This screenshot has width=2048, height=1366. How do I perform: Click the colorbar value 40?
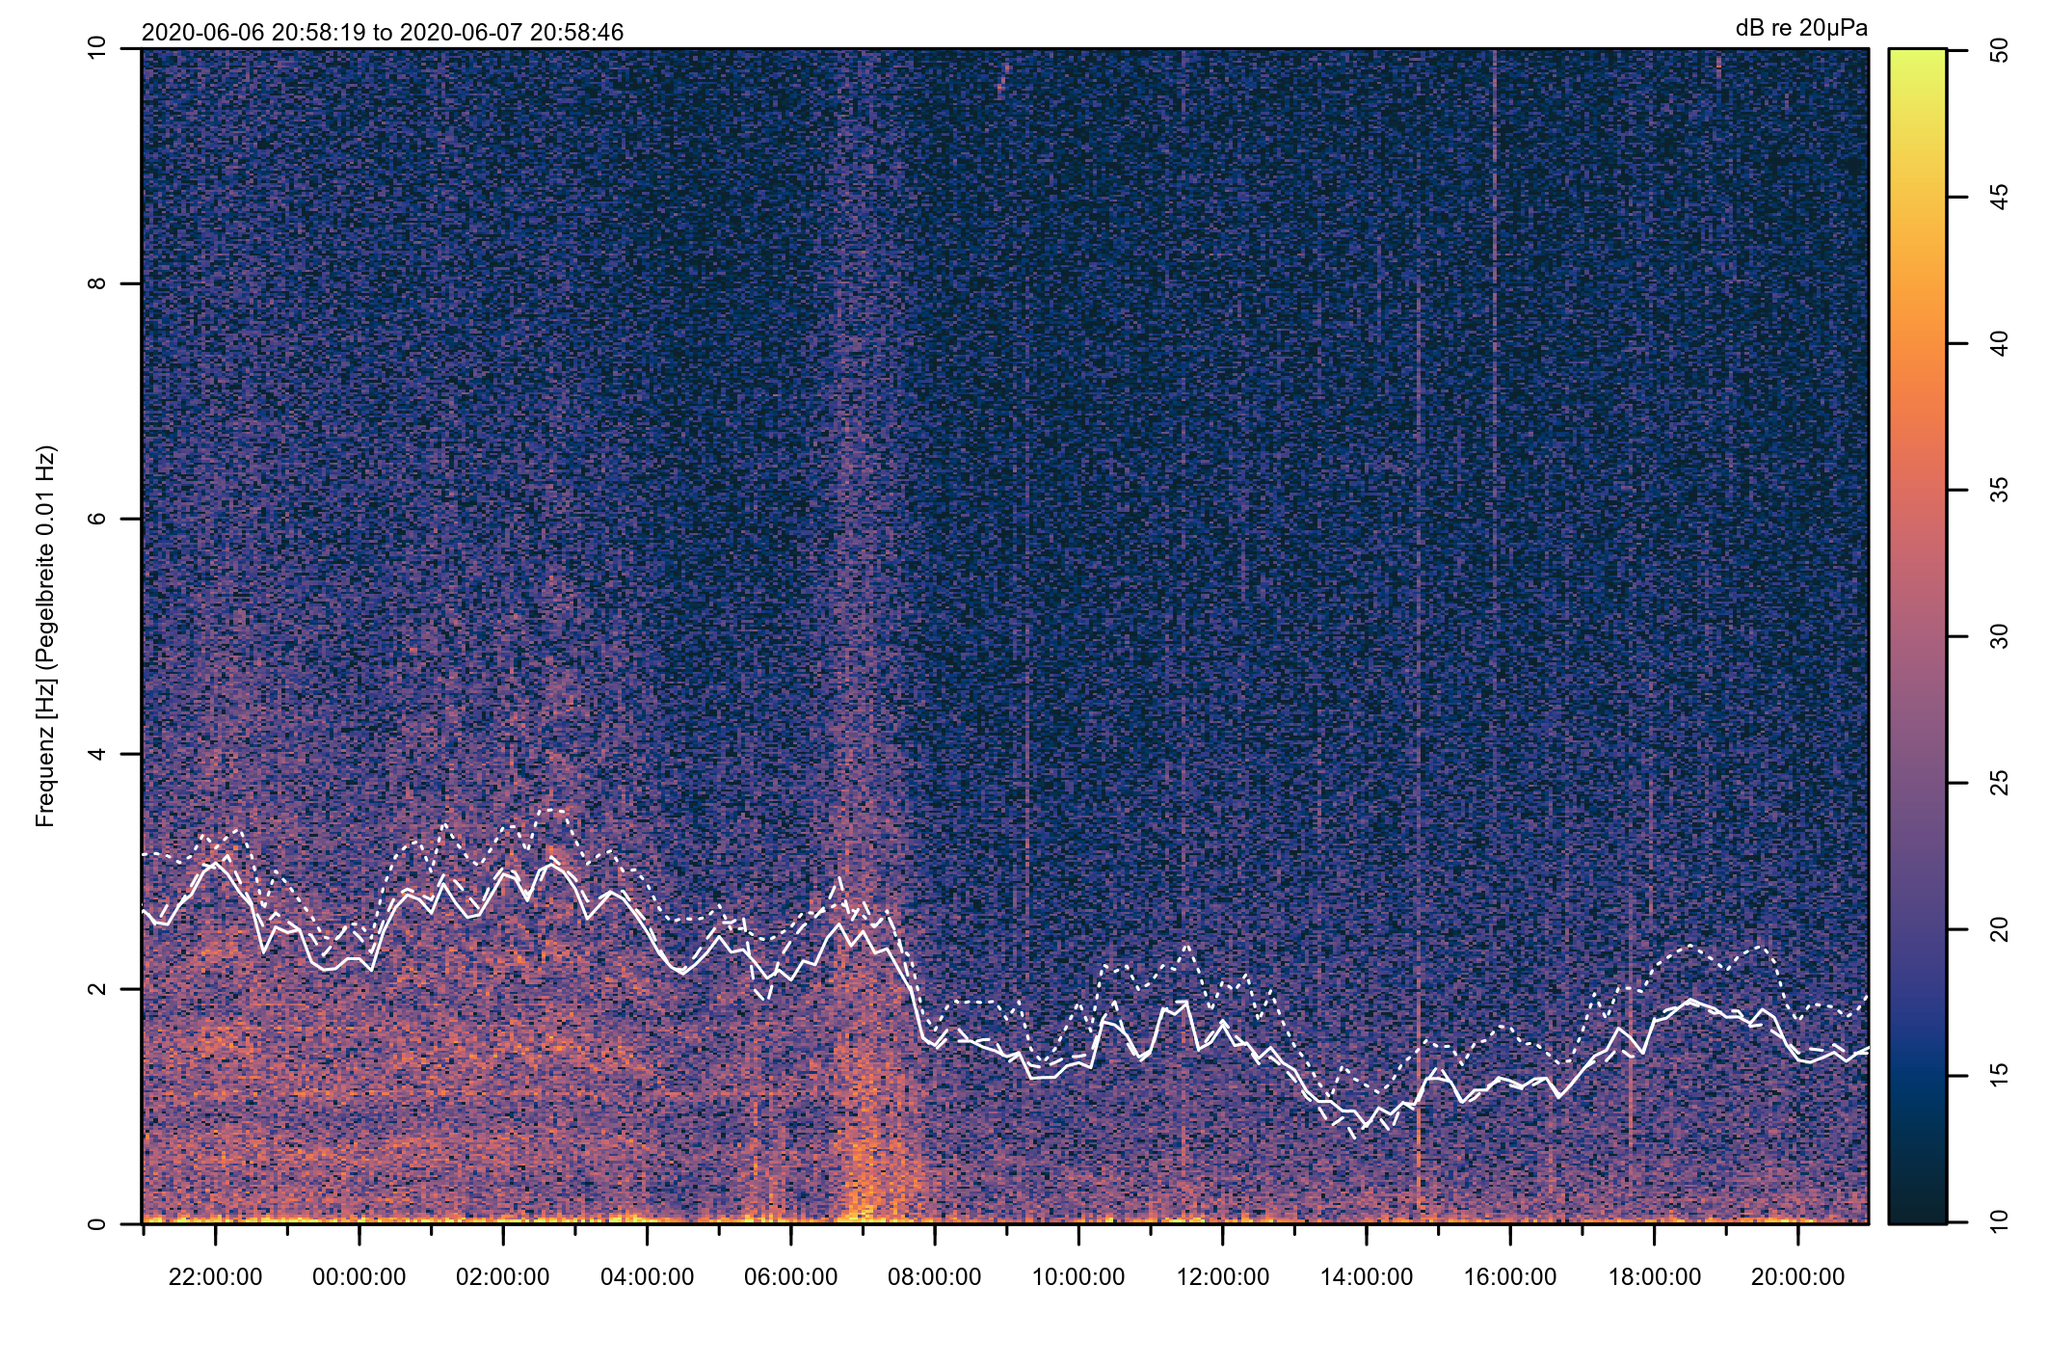[x=1999, y=344]
